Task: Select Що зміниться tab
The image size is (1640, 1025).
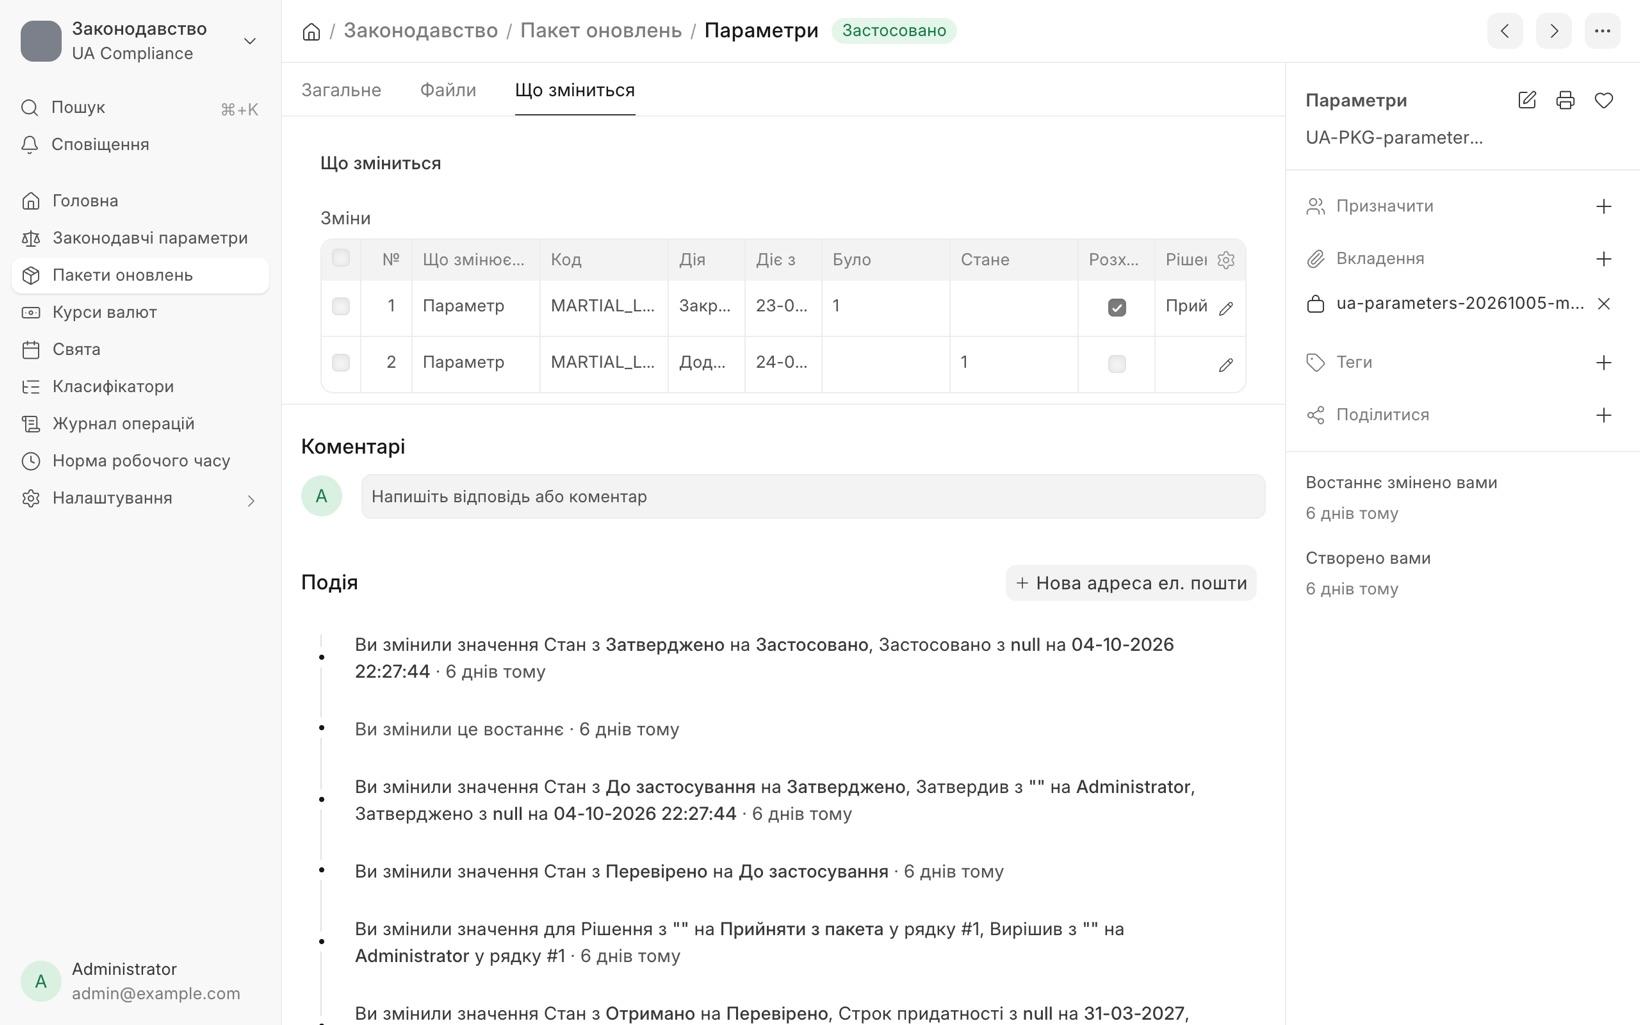Action: (x=575, y=90)
